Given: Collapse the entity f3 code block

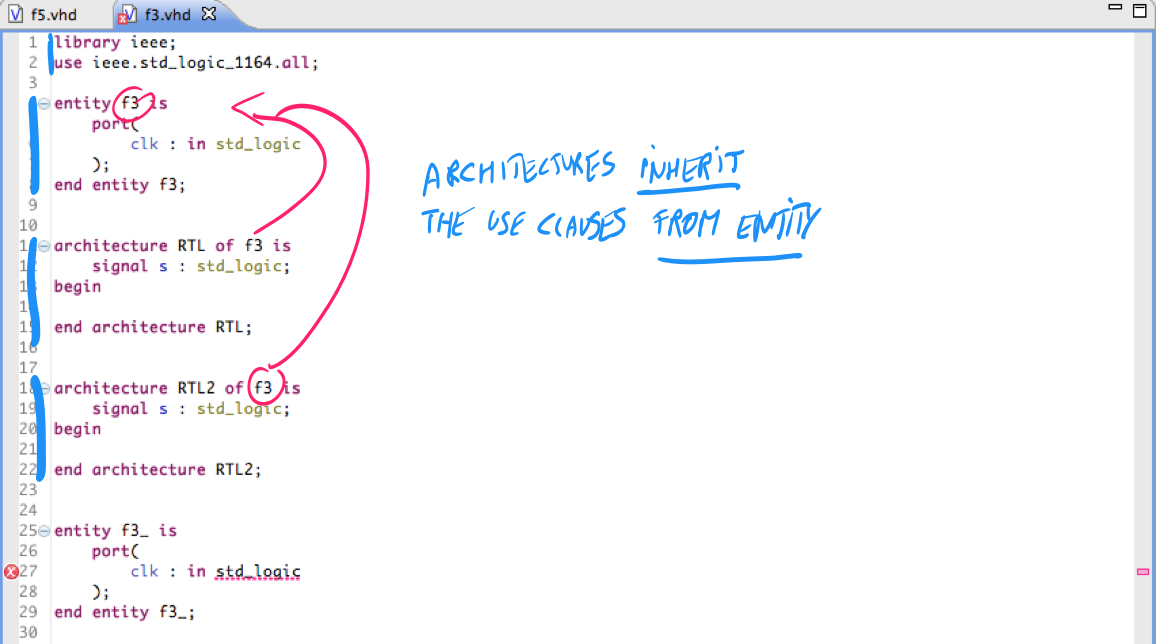Looking at the screenshot, I should point(44,104).
